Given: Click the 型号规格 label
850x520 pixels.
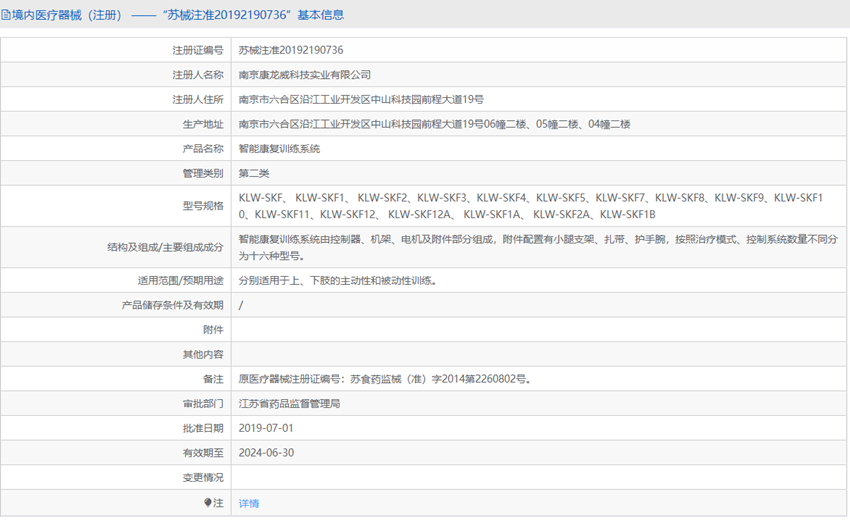Looking at the screenshot, I should [x=203, y=206].
